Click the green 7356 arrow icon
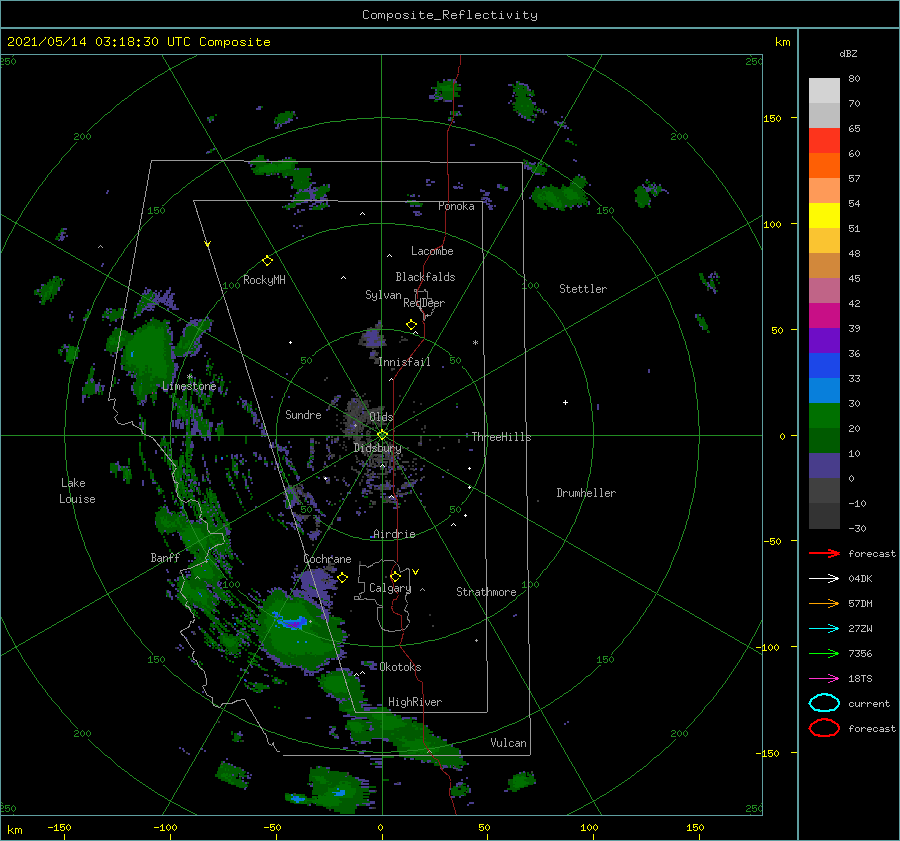Screen dimensions: 900x841 pyautogui.click(x=824, y=653)
